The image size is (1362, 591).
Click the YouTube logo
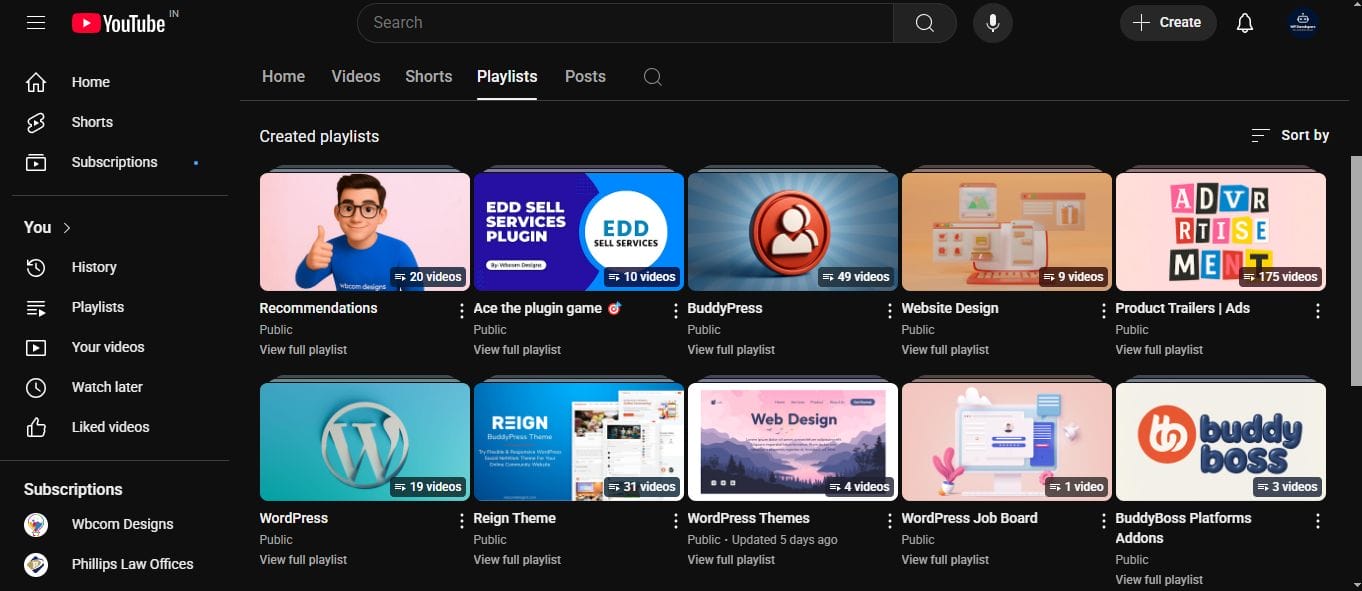tap(120, 22)
